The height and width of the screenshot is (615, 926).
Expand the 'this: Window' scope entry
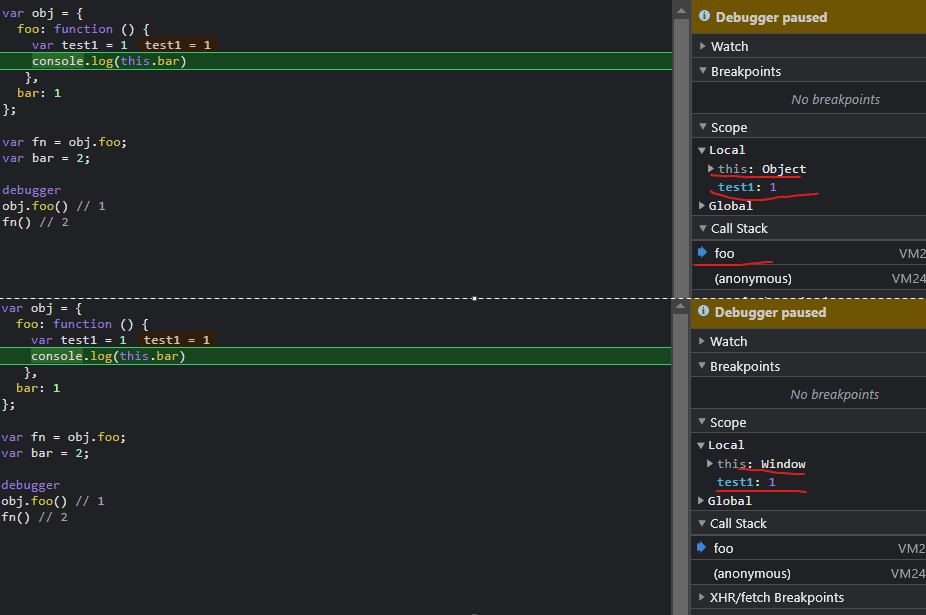tap(710, 464)
